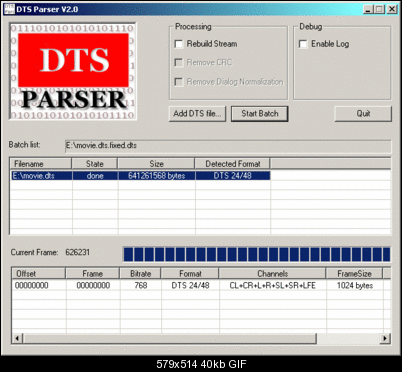Toggle Remove Dialog Normalization checkbox
The height and width of the screenshot is (372, 402).
point(179,82)
